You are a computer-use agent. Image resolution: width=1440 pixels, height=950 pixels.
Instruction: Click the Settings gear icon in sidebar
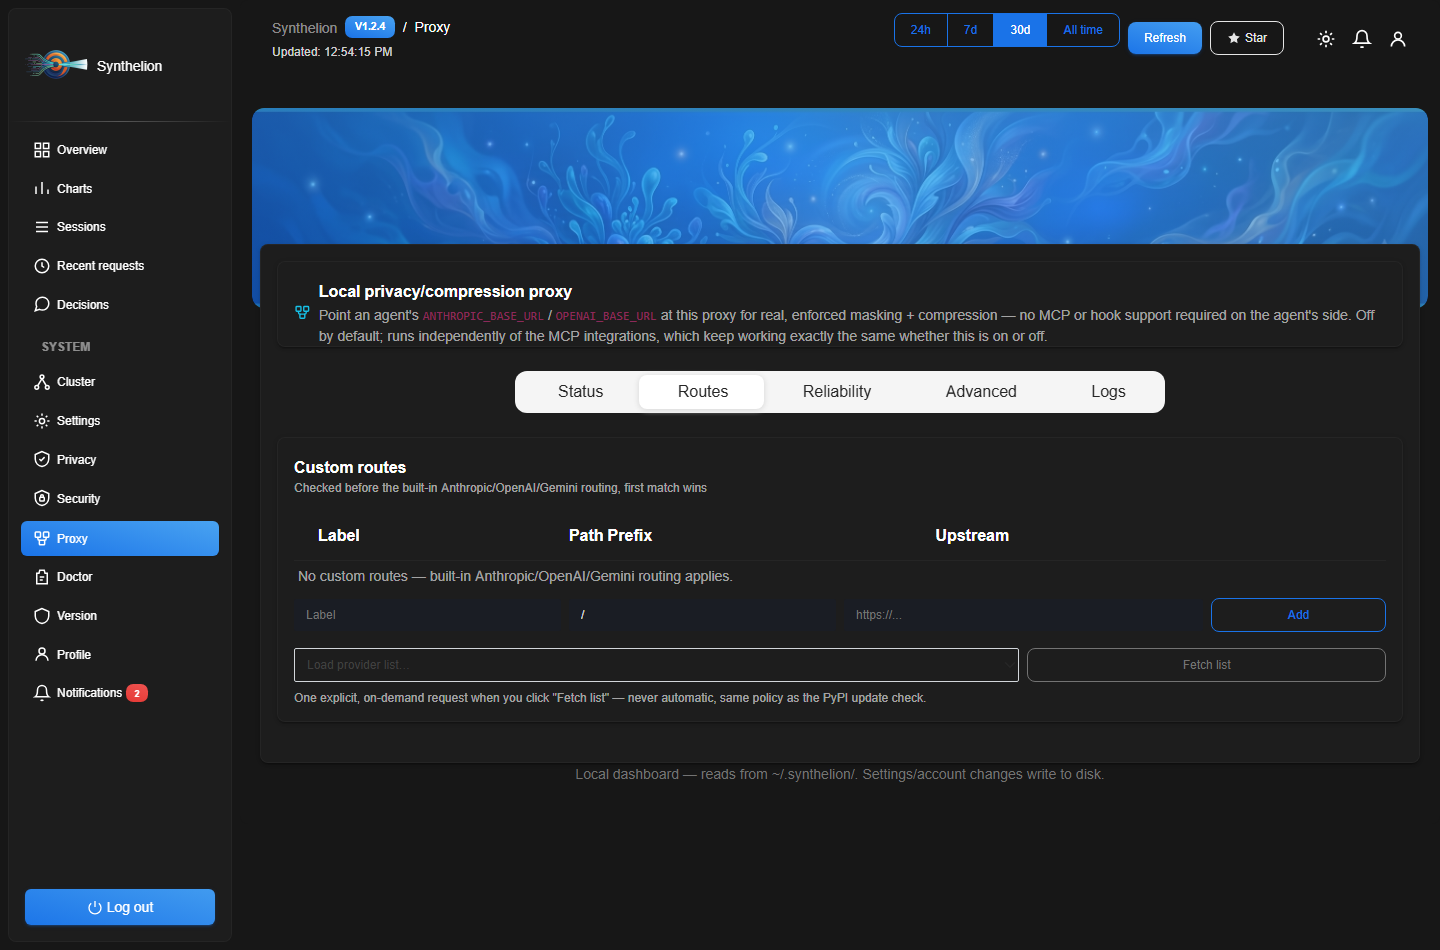(42, 421)
